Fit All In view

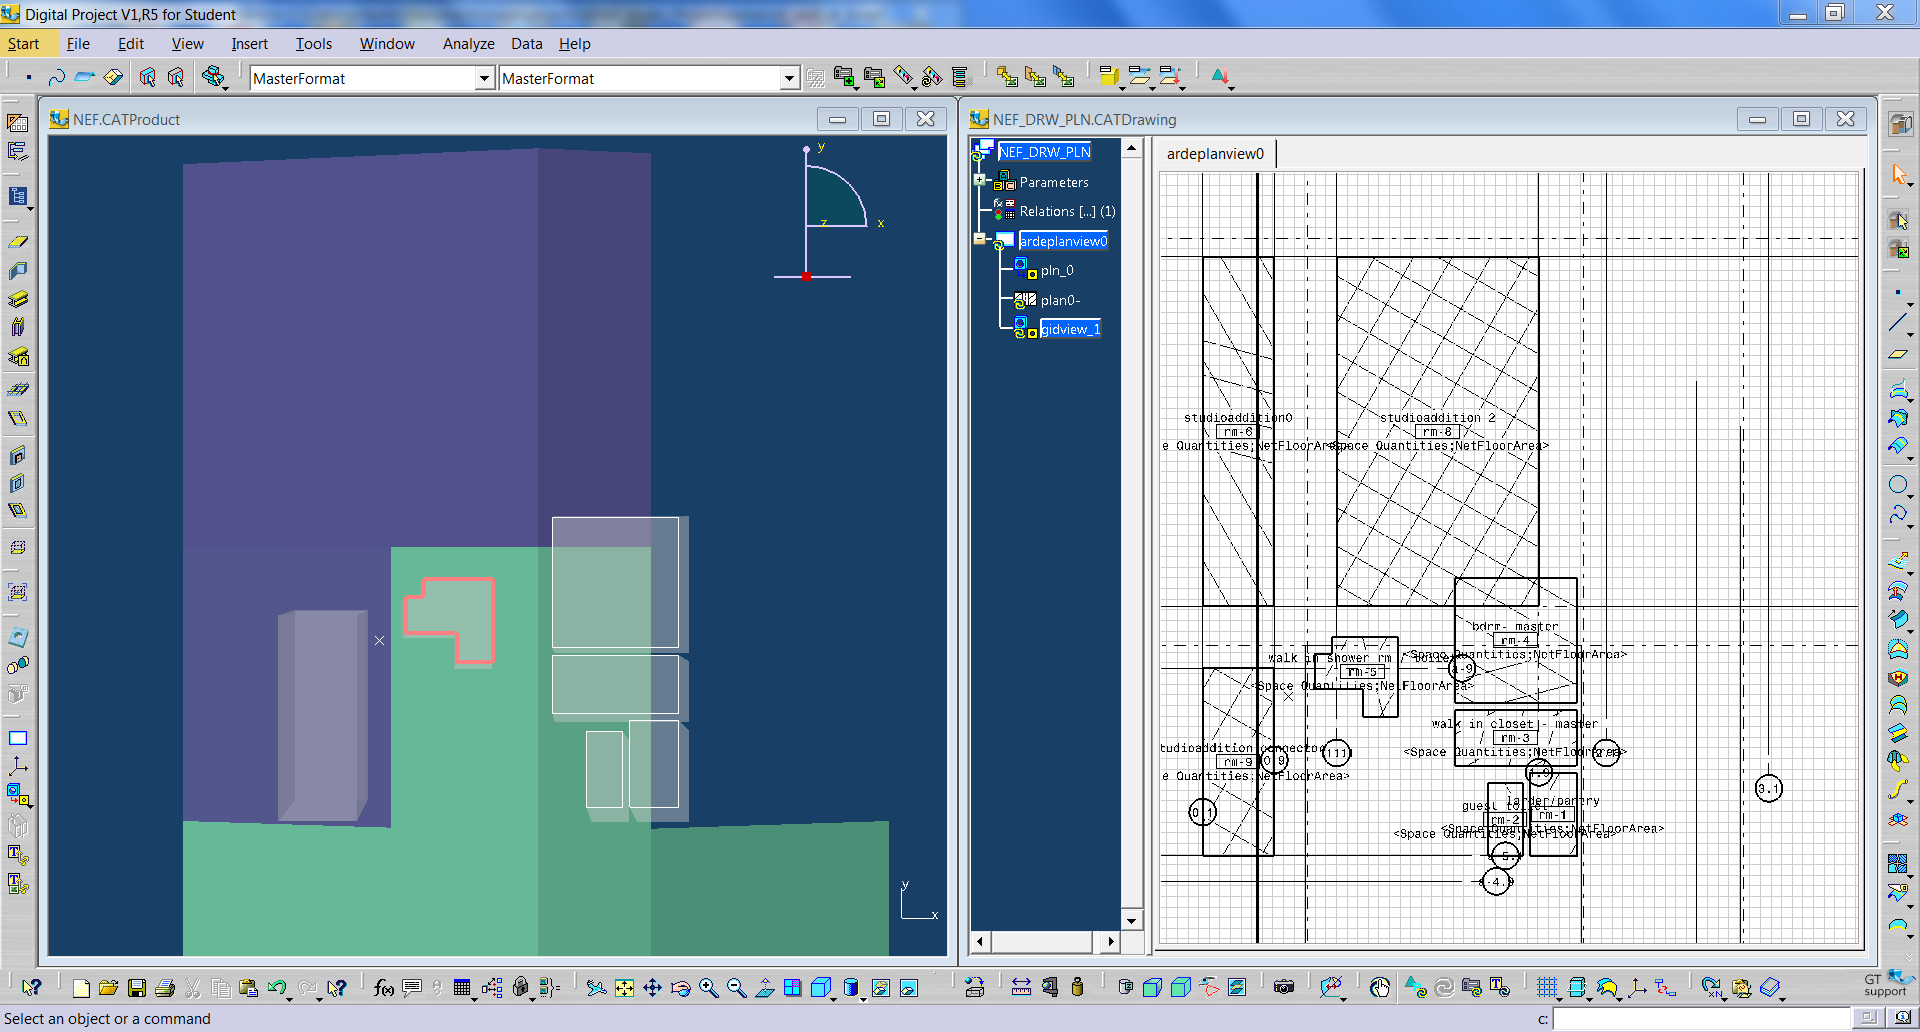(624, 988)
